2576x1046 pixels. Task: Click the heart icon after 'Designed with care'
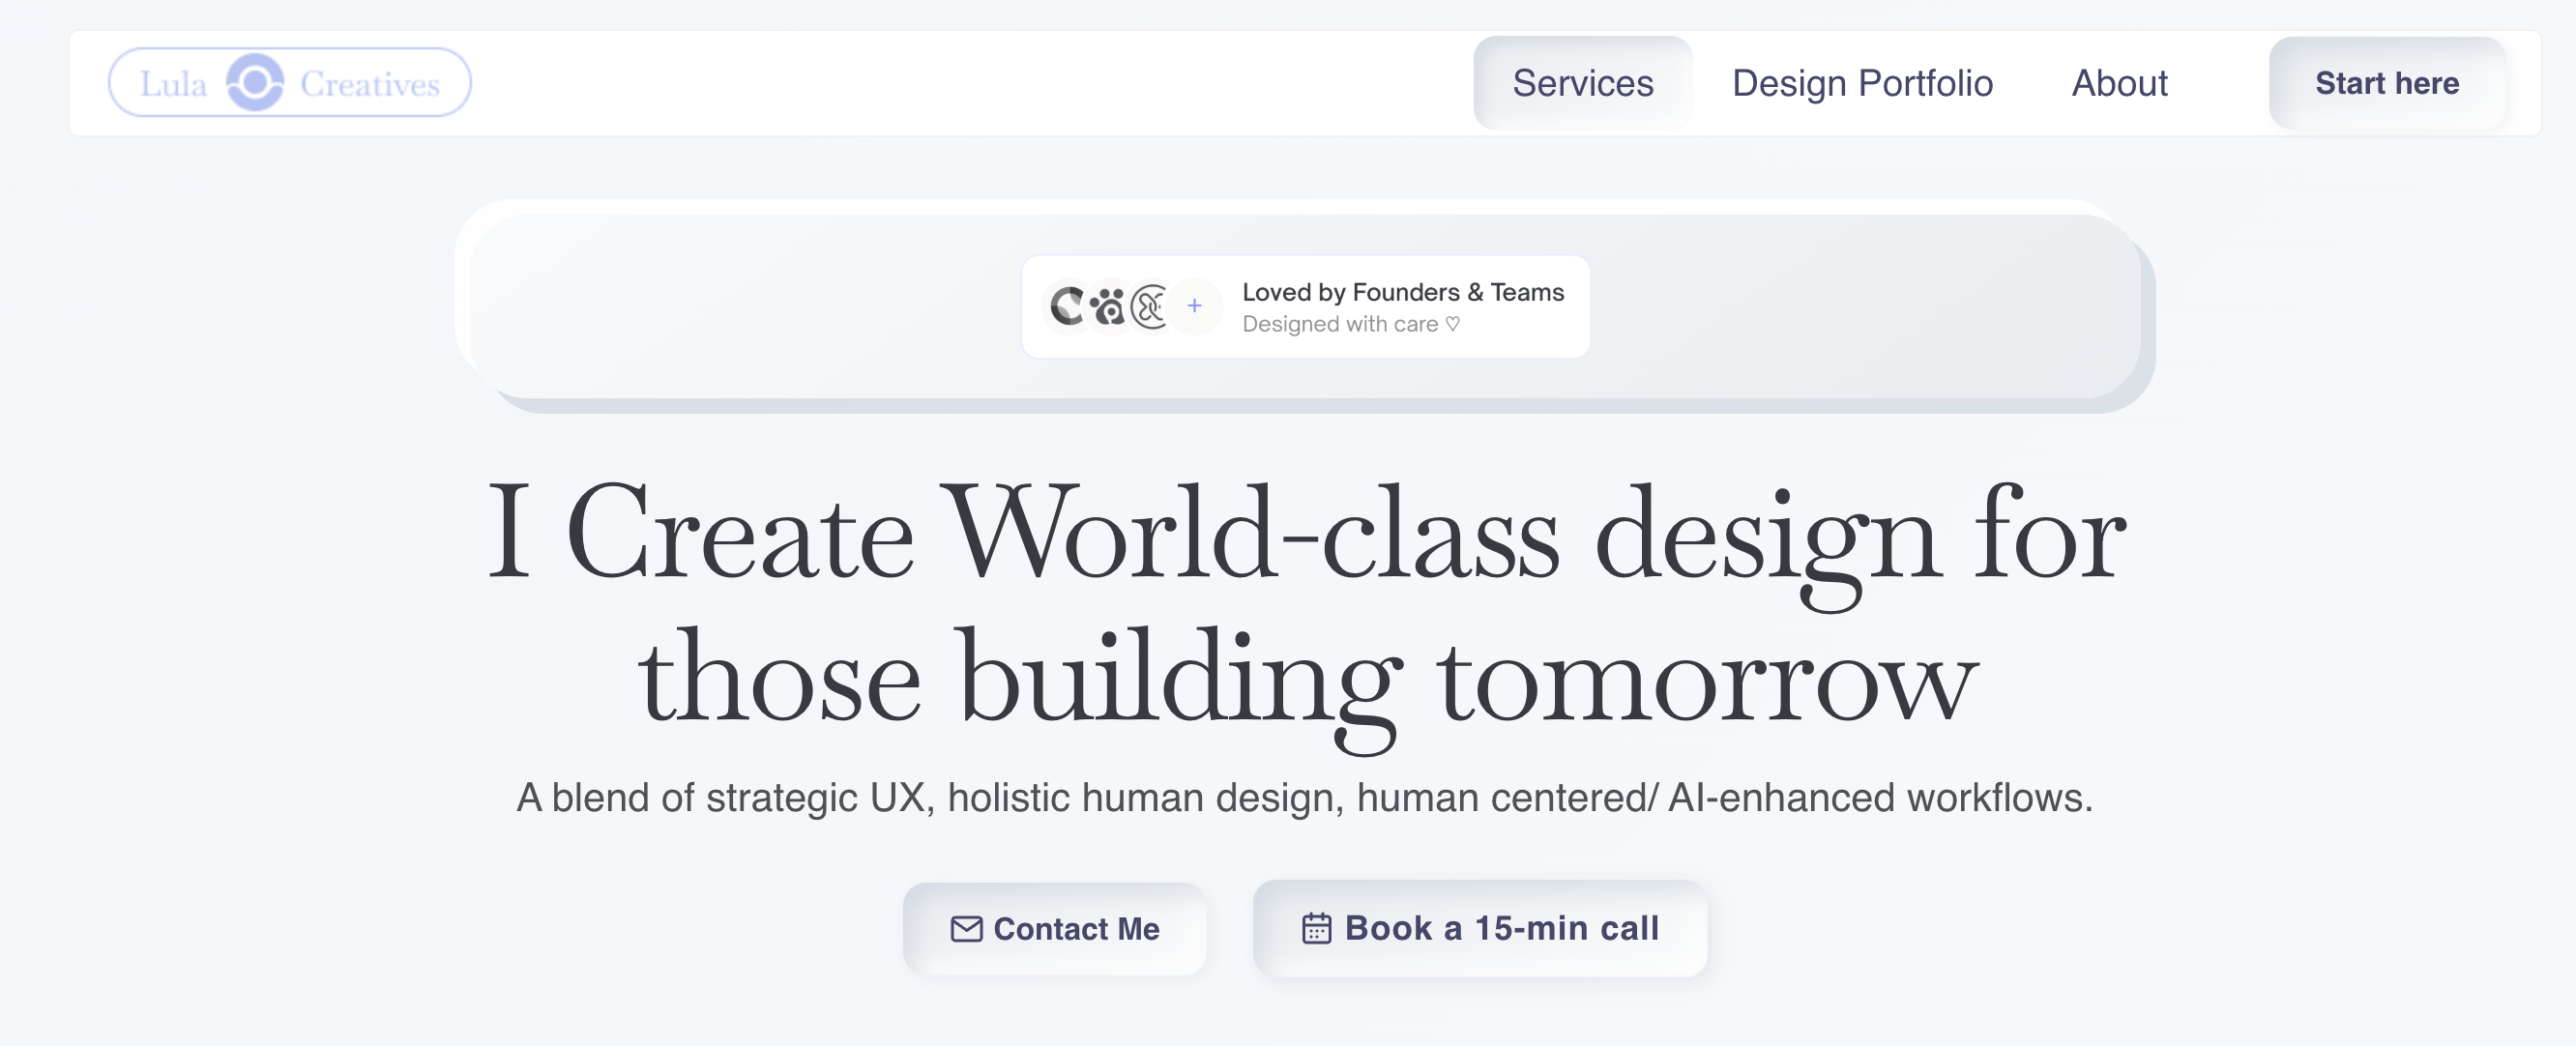pos(1453,324)
